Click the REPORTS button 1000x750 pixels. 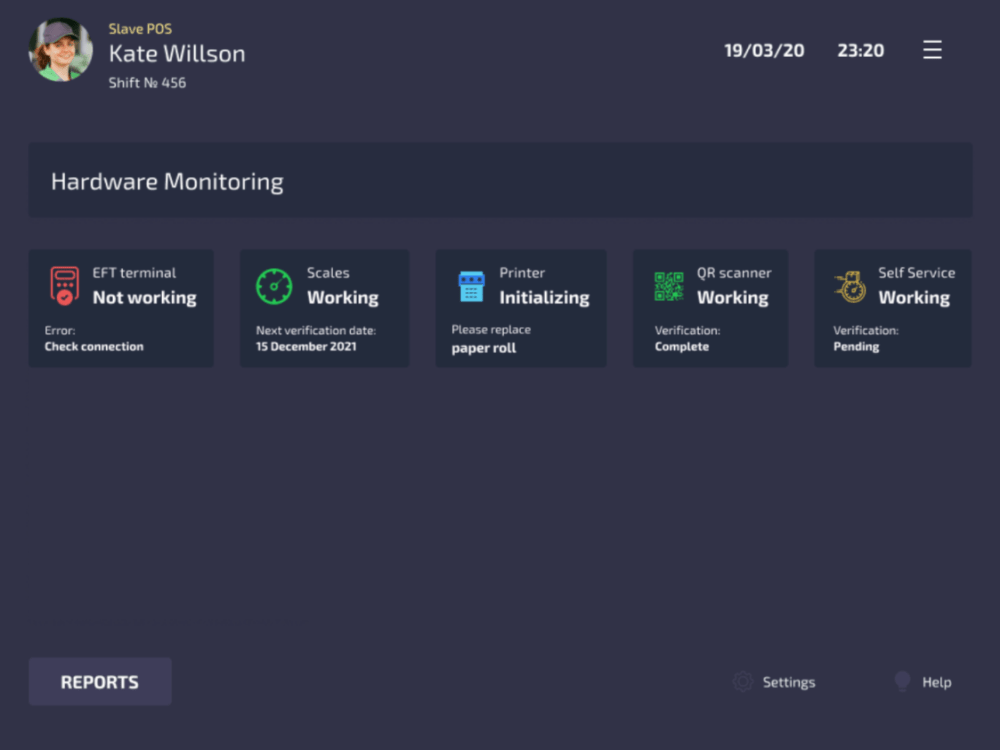[x=100, y=682]
